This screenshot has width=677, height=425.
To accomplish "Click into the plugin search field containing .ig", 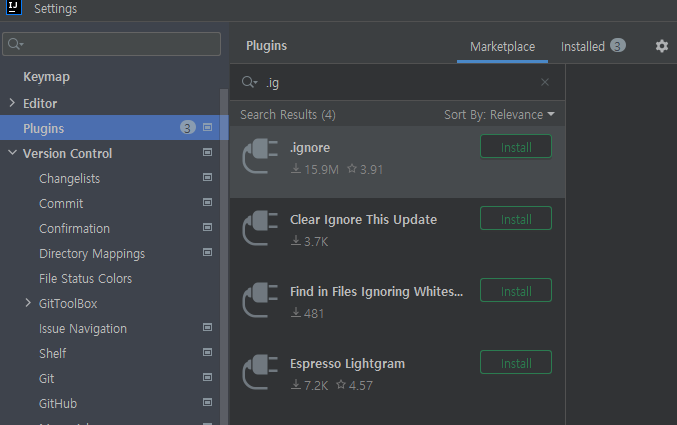I will [x=397, y=82].
